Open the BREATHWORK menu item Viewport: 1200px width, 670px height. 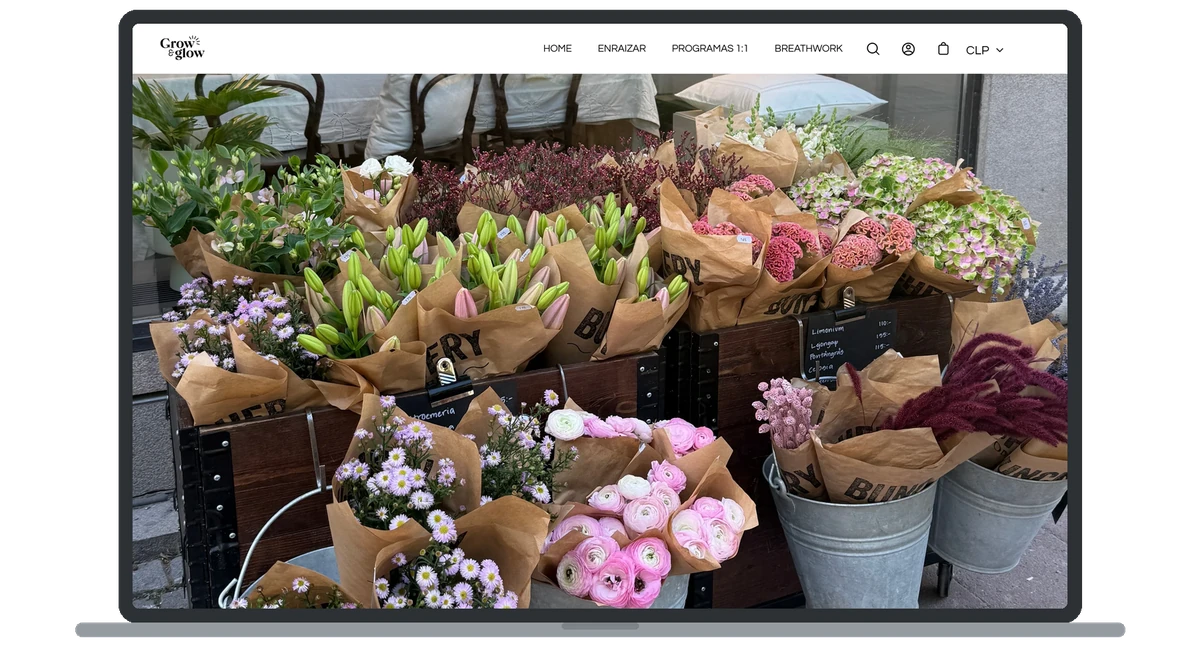click(x=808, y=49)
